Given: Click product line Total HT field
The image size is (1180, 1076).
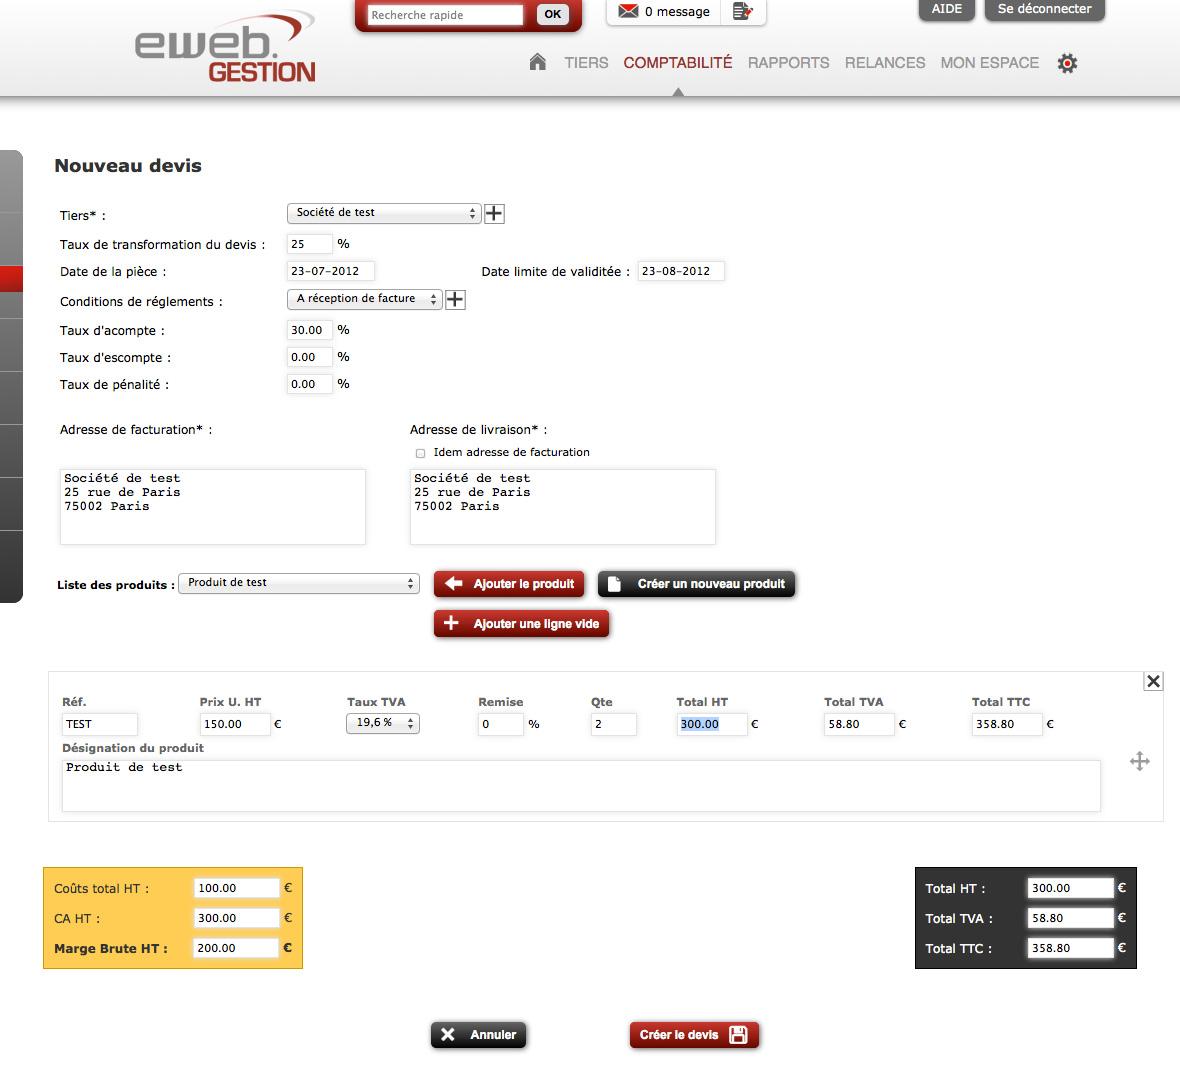Looking at the screenshot, I should click(712, 724).
